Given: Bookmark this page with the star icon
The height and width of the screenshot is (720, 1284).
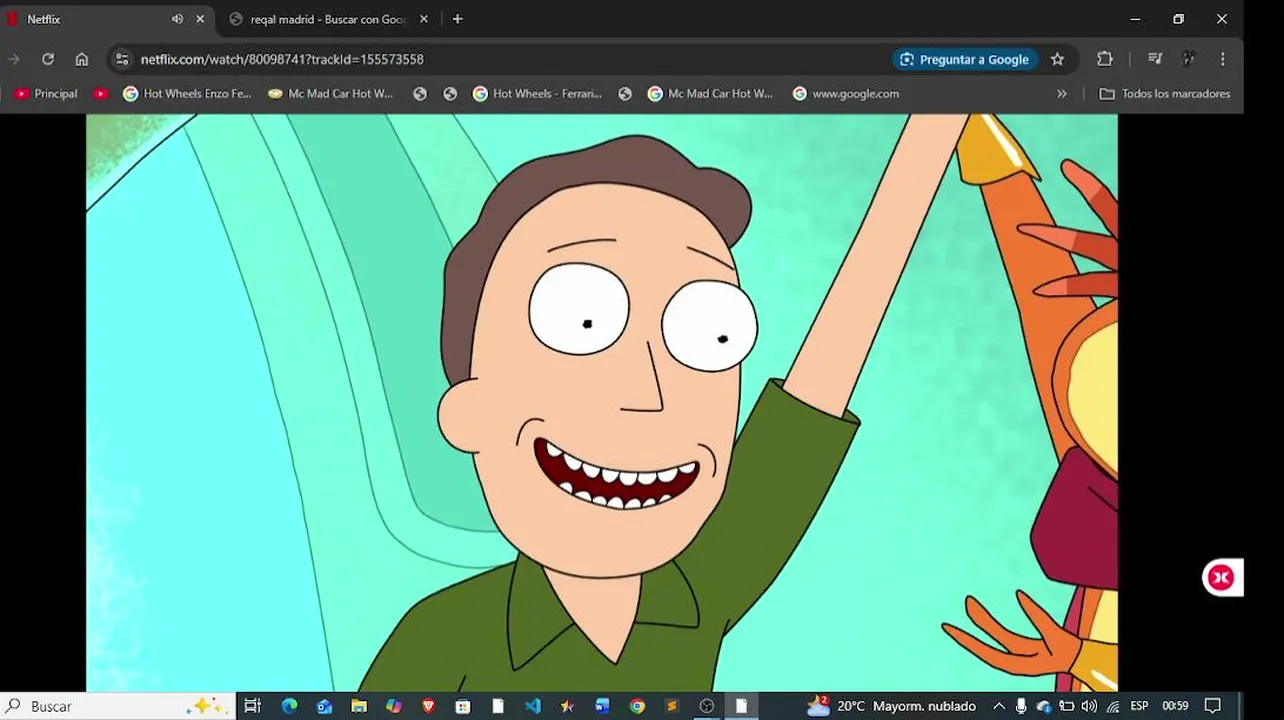Looking at the screenshot, I should point(1057,59).
